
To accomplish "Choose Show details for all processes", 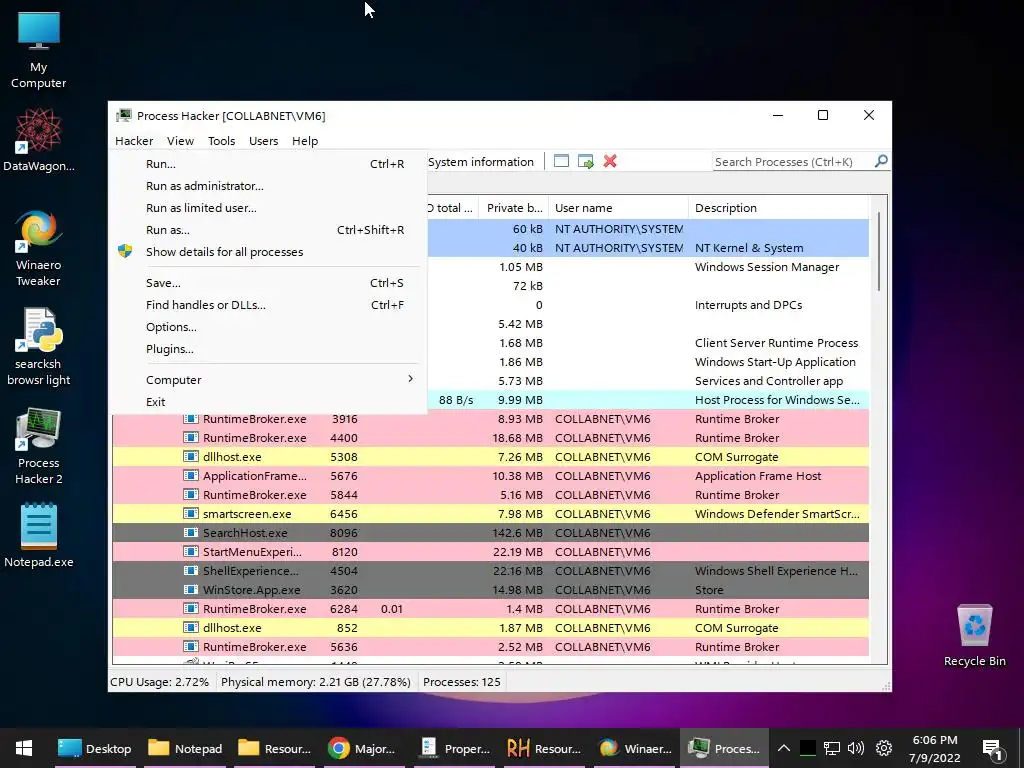I will [268, 251].
